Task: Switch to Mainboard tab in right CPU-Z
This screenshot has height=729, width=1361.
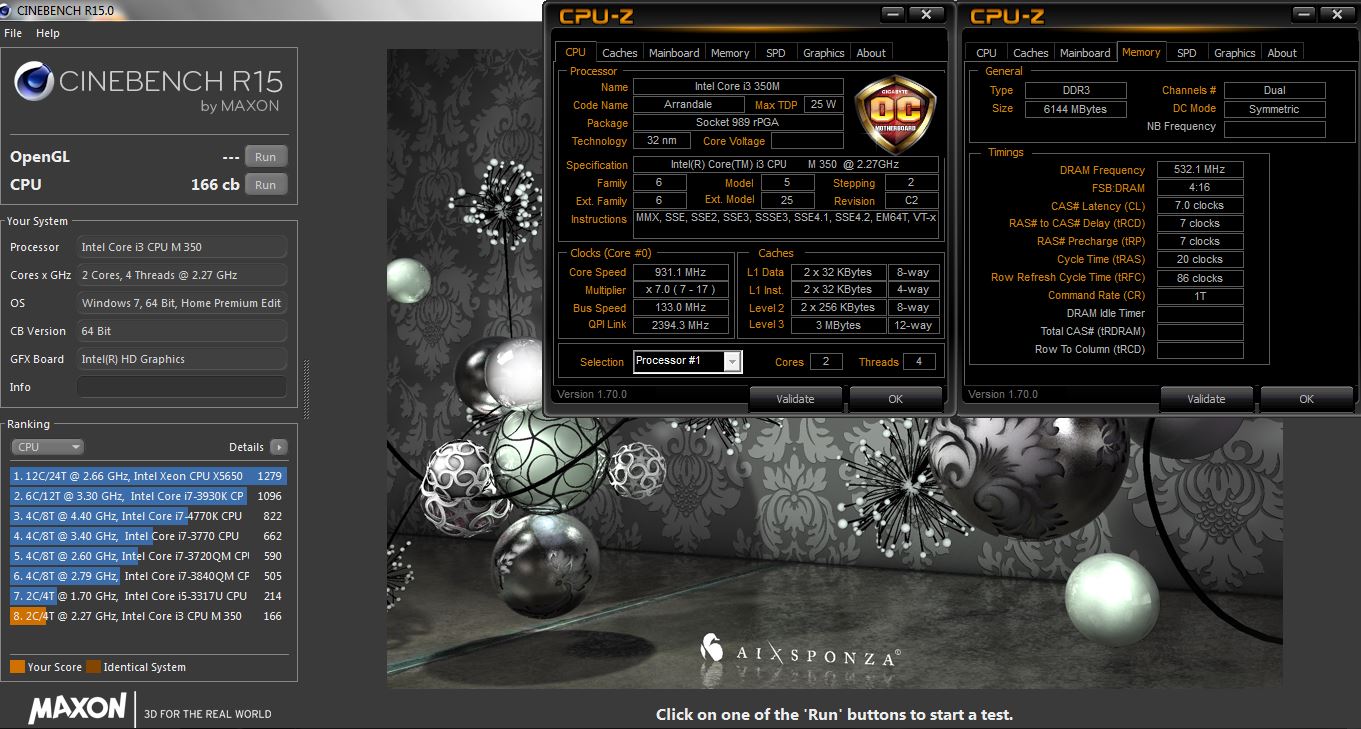Action: [x=1085, y=53]
